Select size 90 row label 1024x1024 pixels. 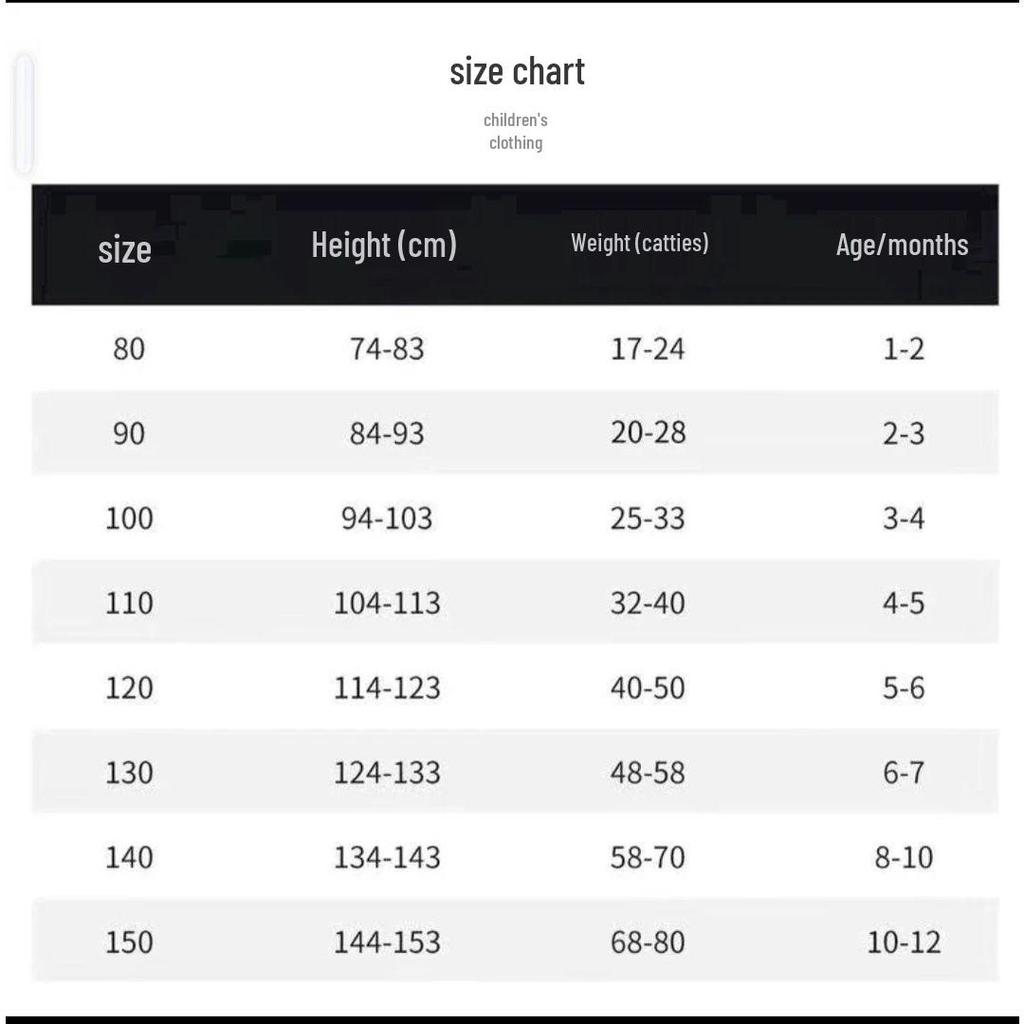129,434
